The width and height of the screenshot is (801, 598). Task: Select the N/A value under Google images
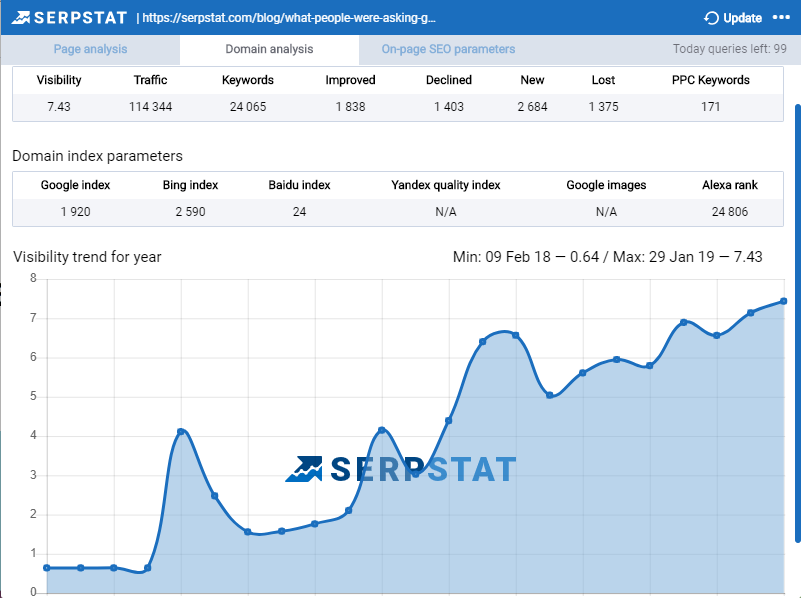pyautogui.click(x=606, y=211)
